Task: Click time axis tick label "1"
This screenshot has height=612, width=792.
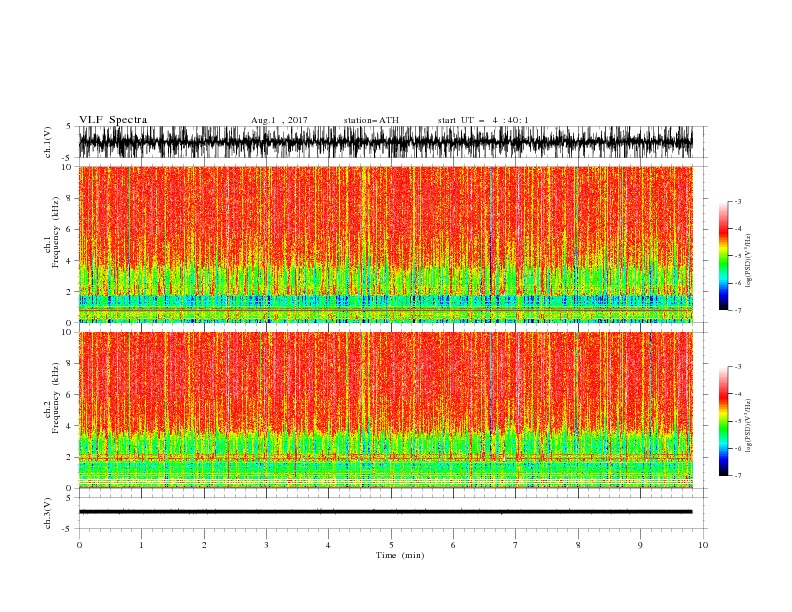Action: tap(141, 545)
